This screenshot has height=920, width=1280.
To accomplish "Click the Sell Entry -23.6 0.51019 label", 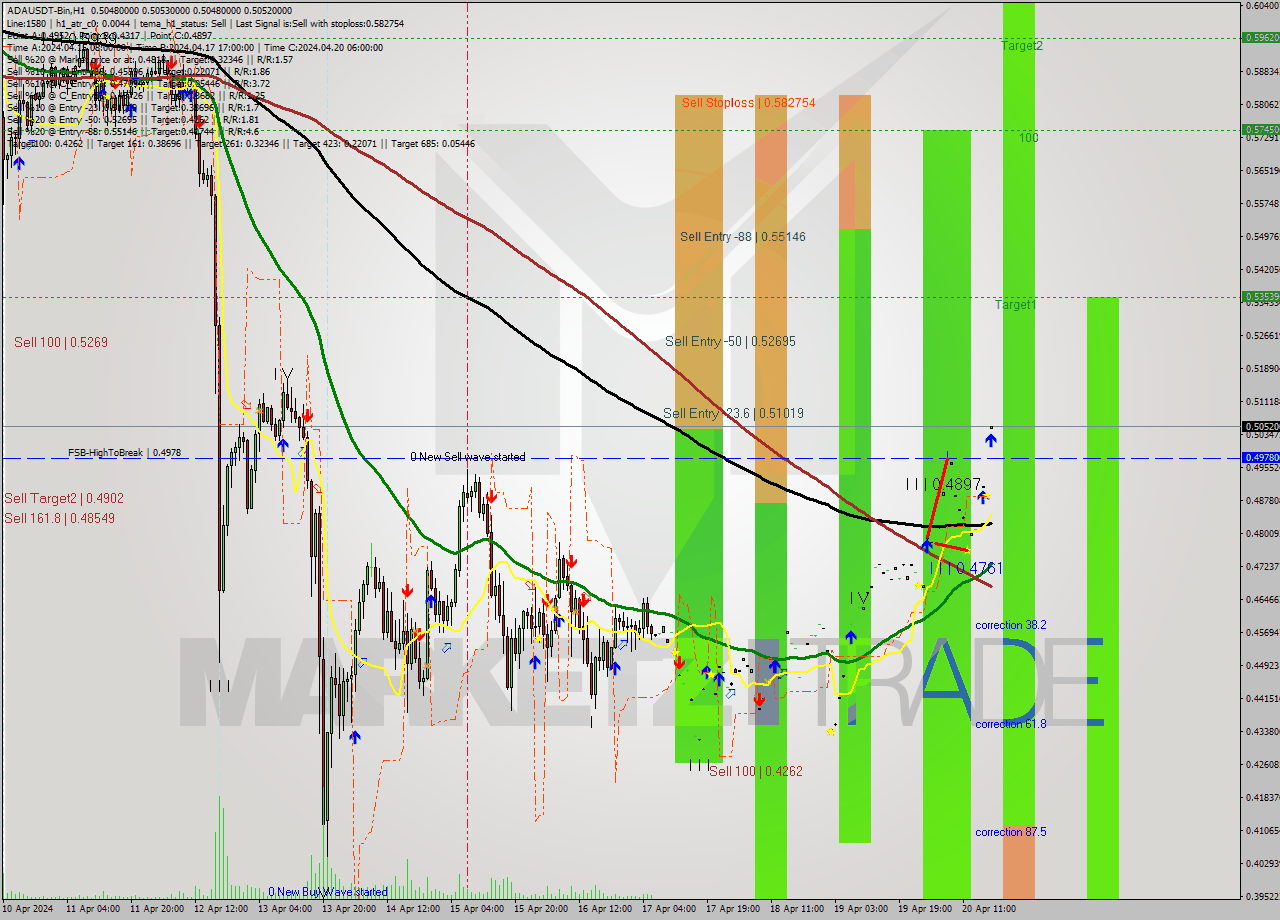I will [x=733, y=413].
